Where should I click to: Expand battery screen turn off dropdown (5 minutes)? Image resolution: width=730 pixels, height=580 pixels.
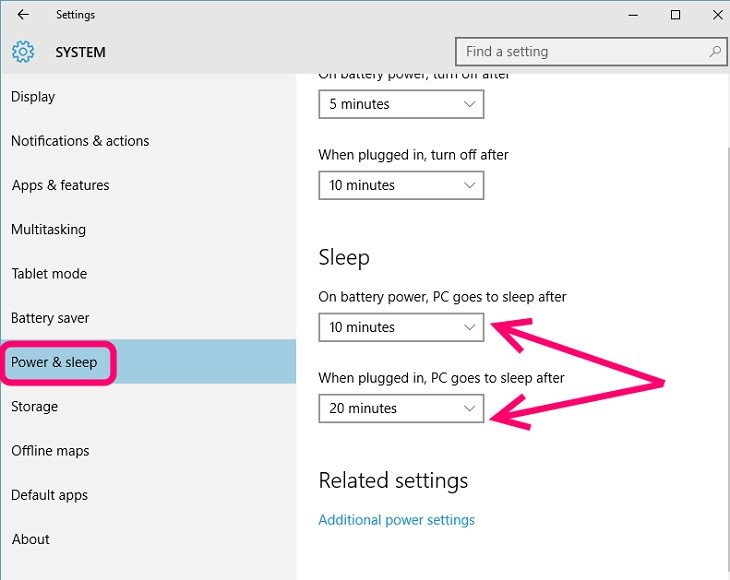401,104
